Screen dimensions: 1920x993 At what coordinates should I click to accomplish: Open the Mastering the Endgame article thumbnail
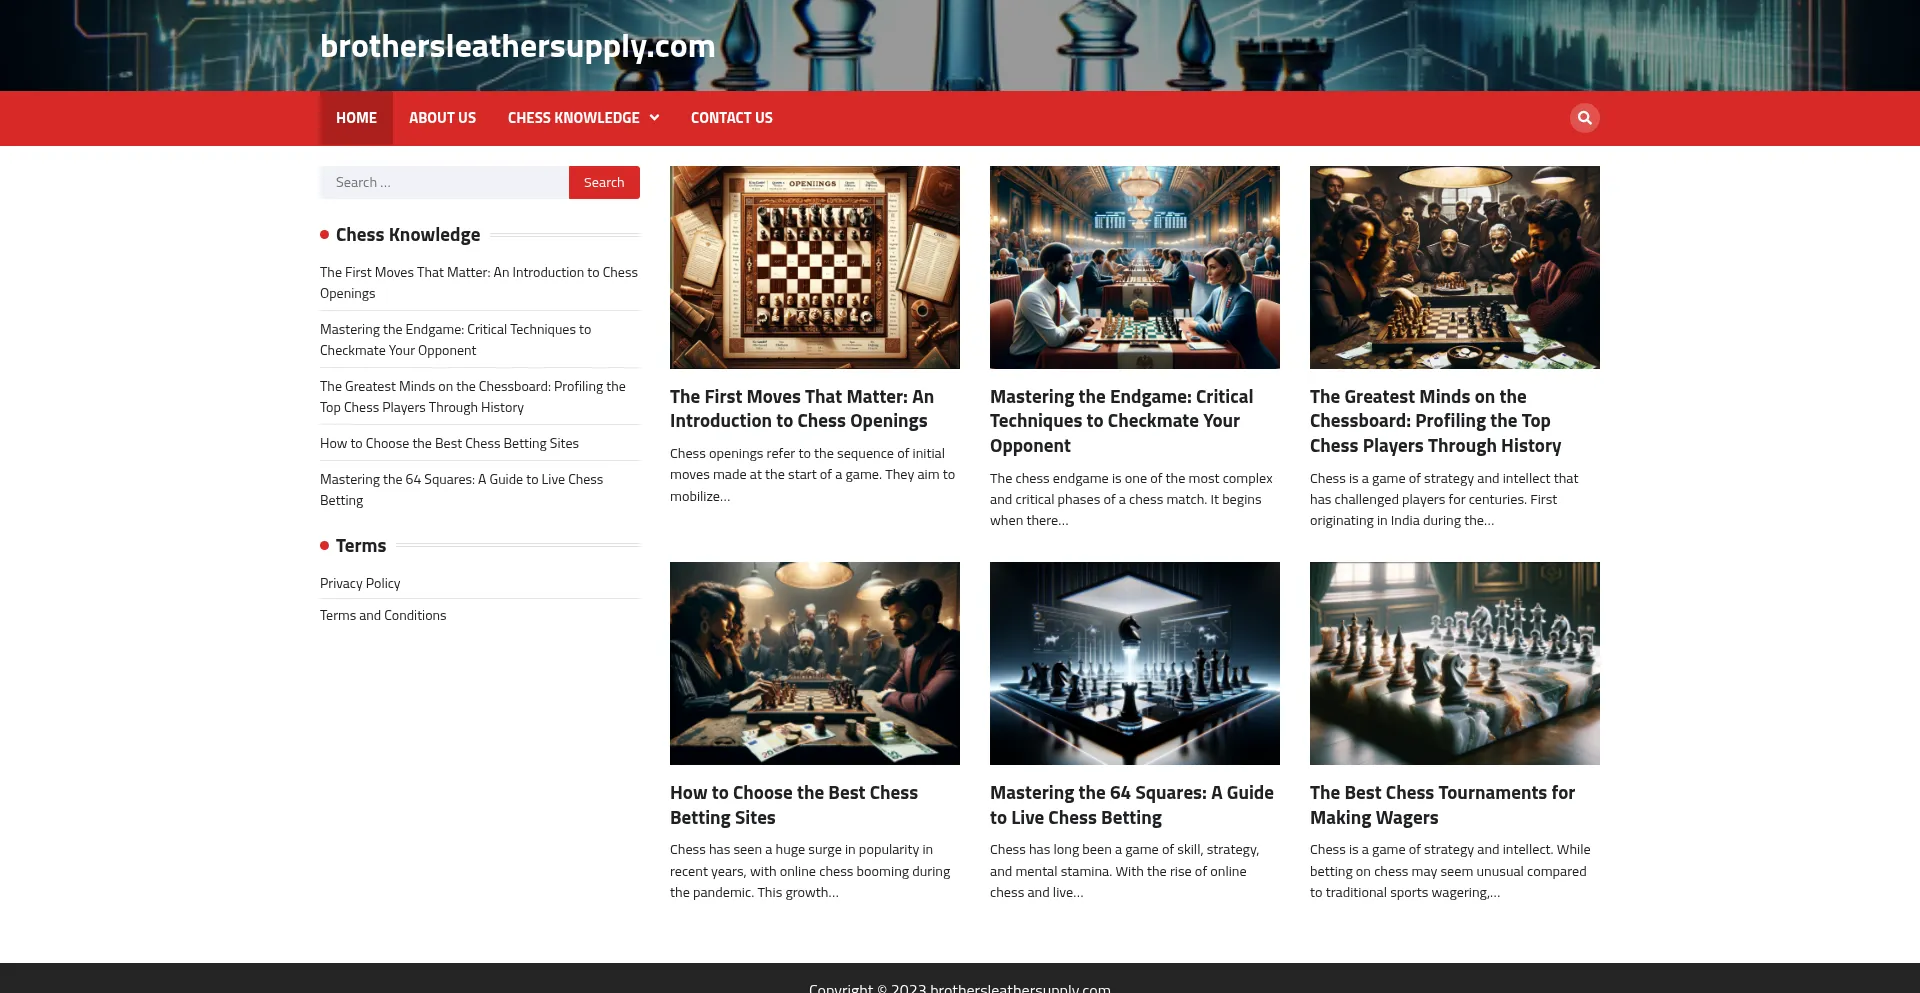[x=1135, y=267]
